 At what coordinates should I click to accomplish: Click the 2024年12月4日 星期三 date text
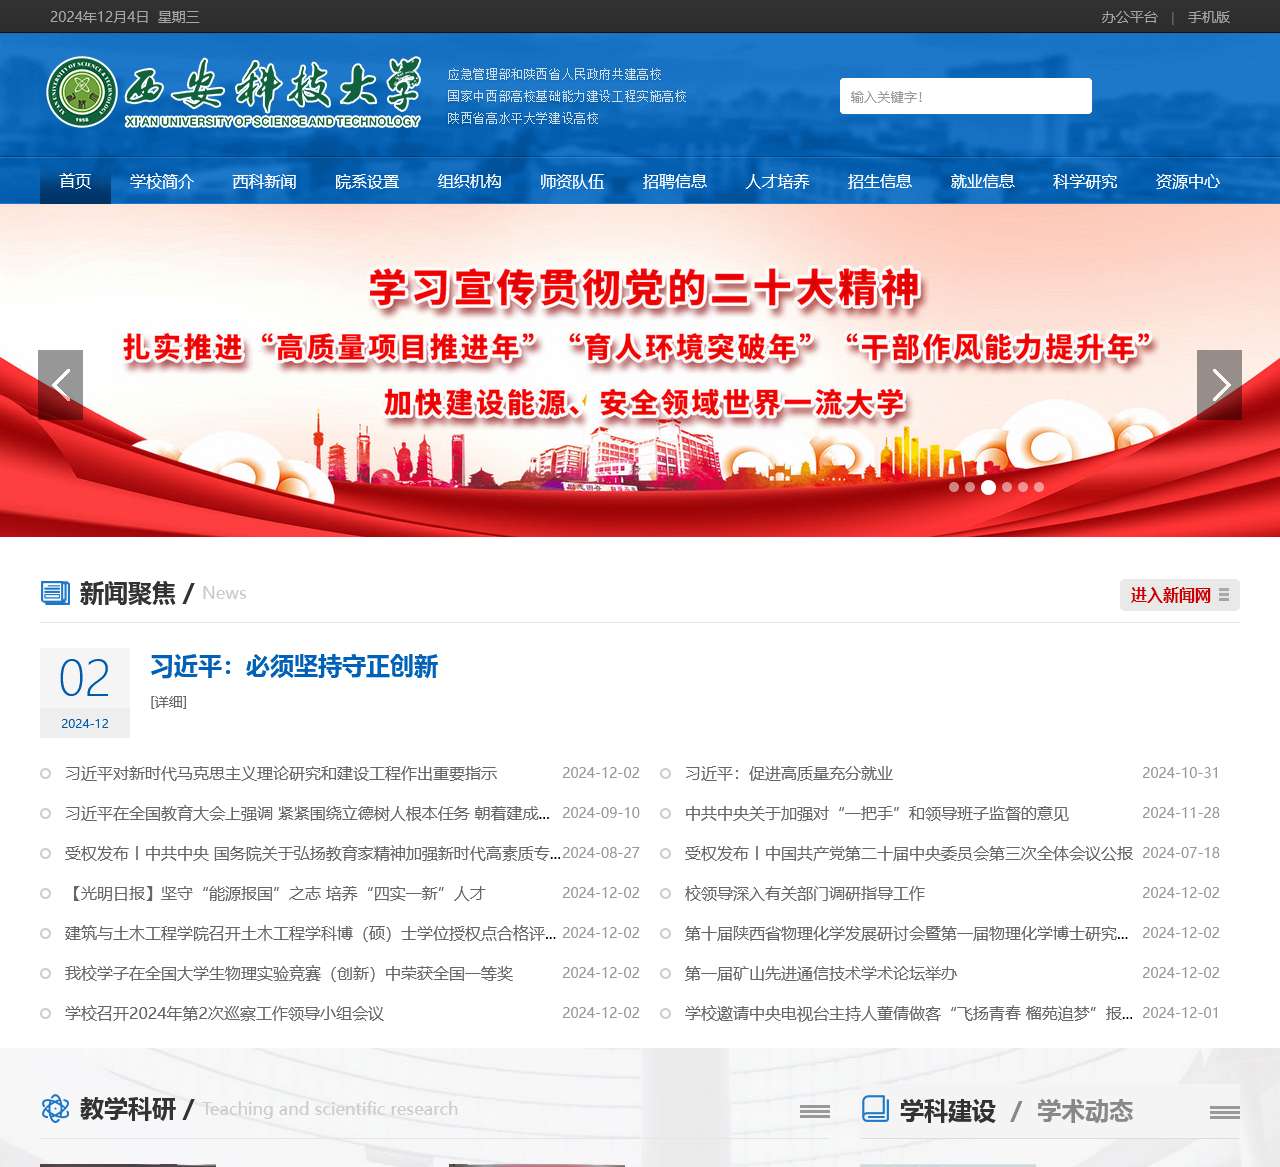pyautogui.click(x=125, y=17)
